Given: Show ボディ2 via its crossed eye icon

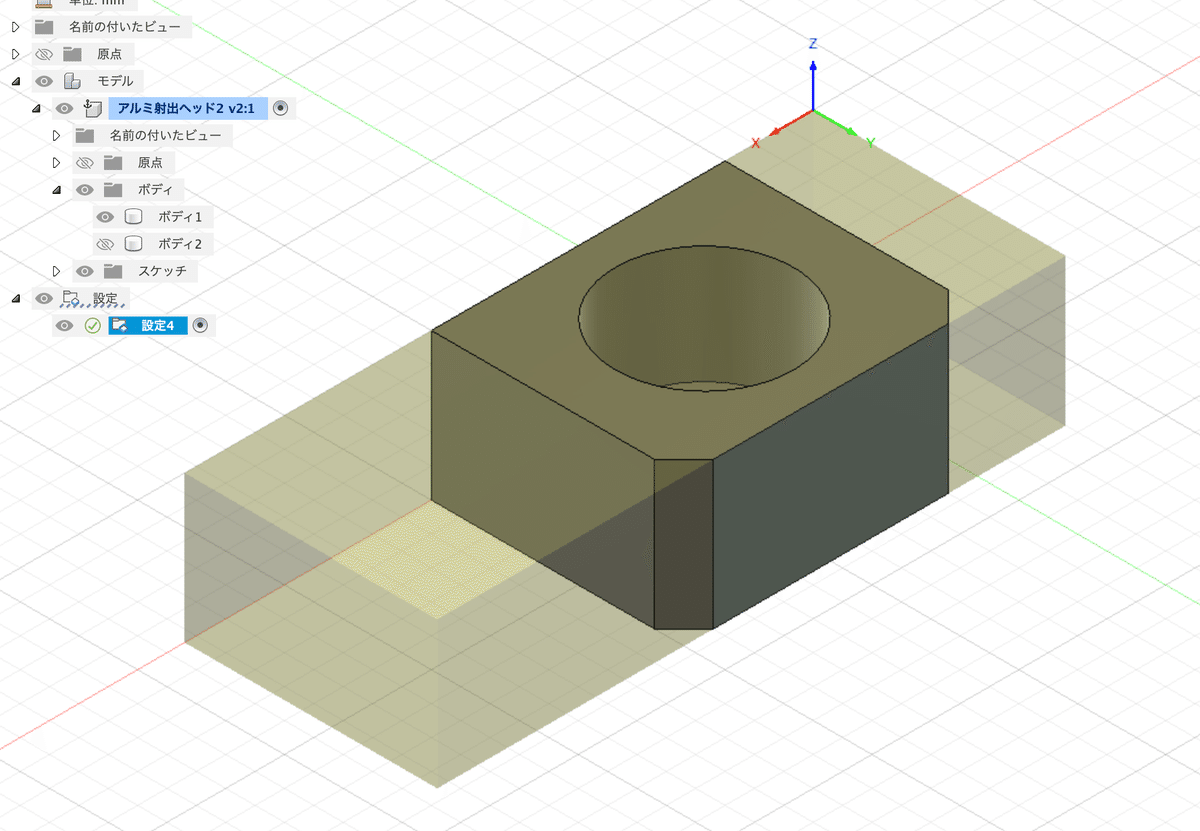Looking at the screenshot, I should [105, 243].
